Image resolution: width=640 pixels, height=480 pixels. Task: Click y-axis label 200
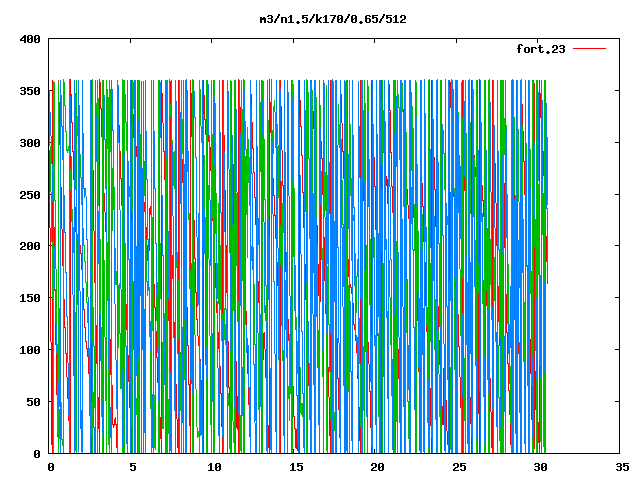coord(30,246)
